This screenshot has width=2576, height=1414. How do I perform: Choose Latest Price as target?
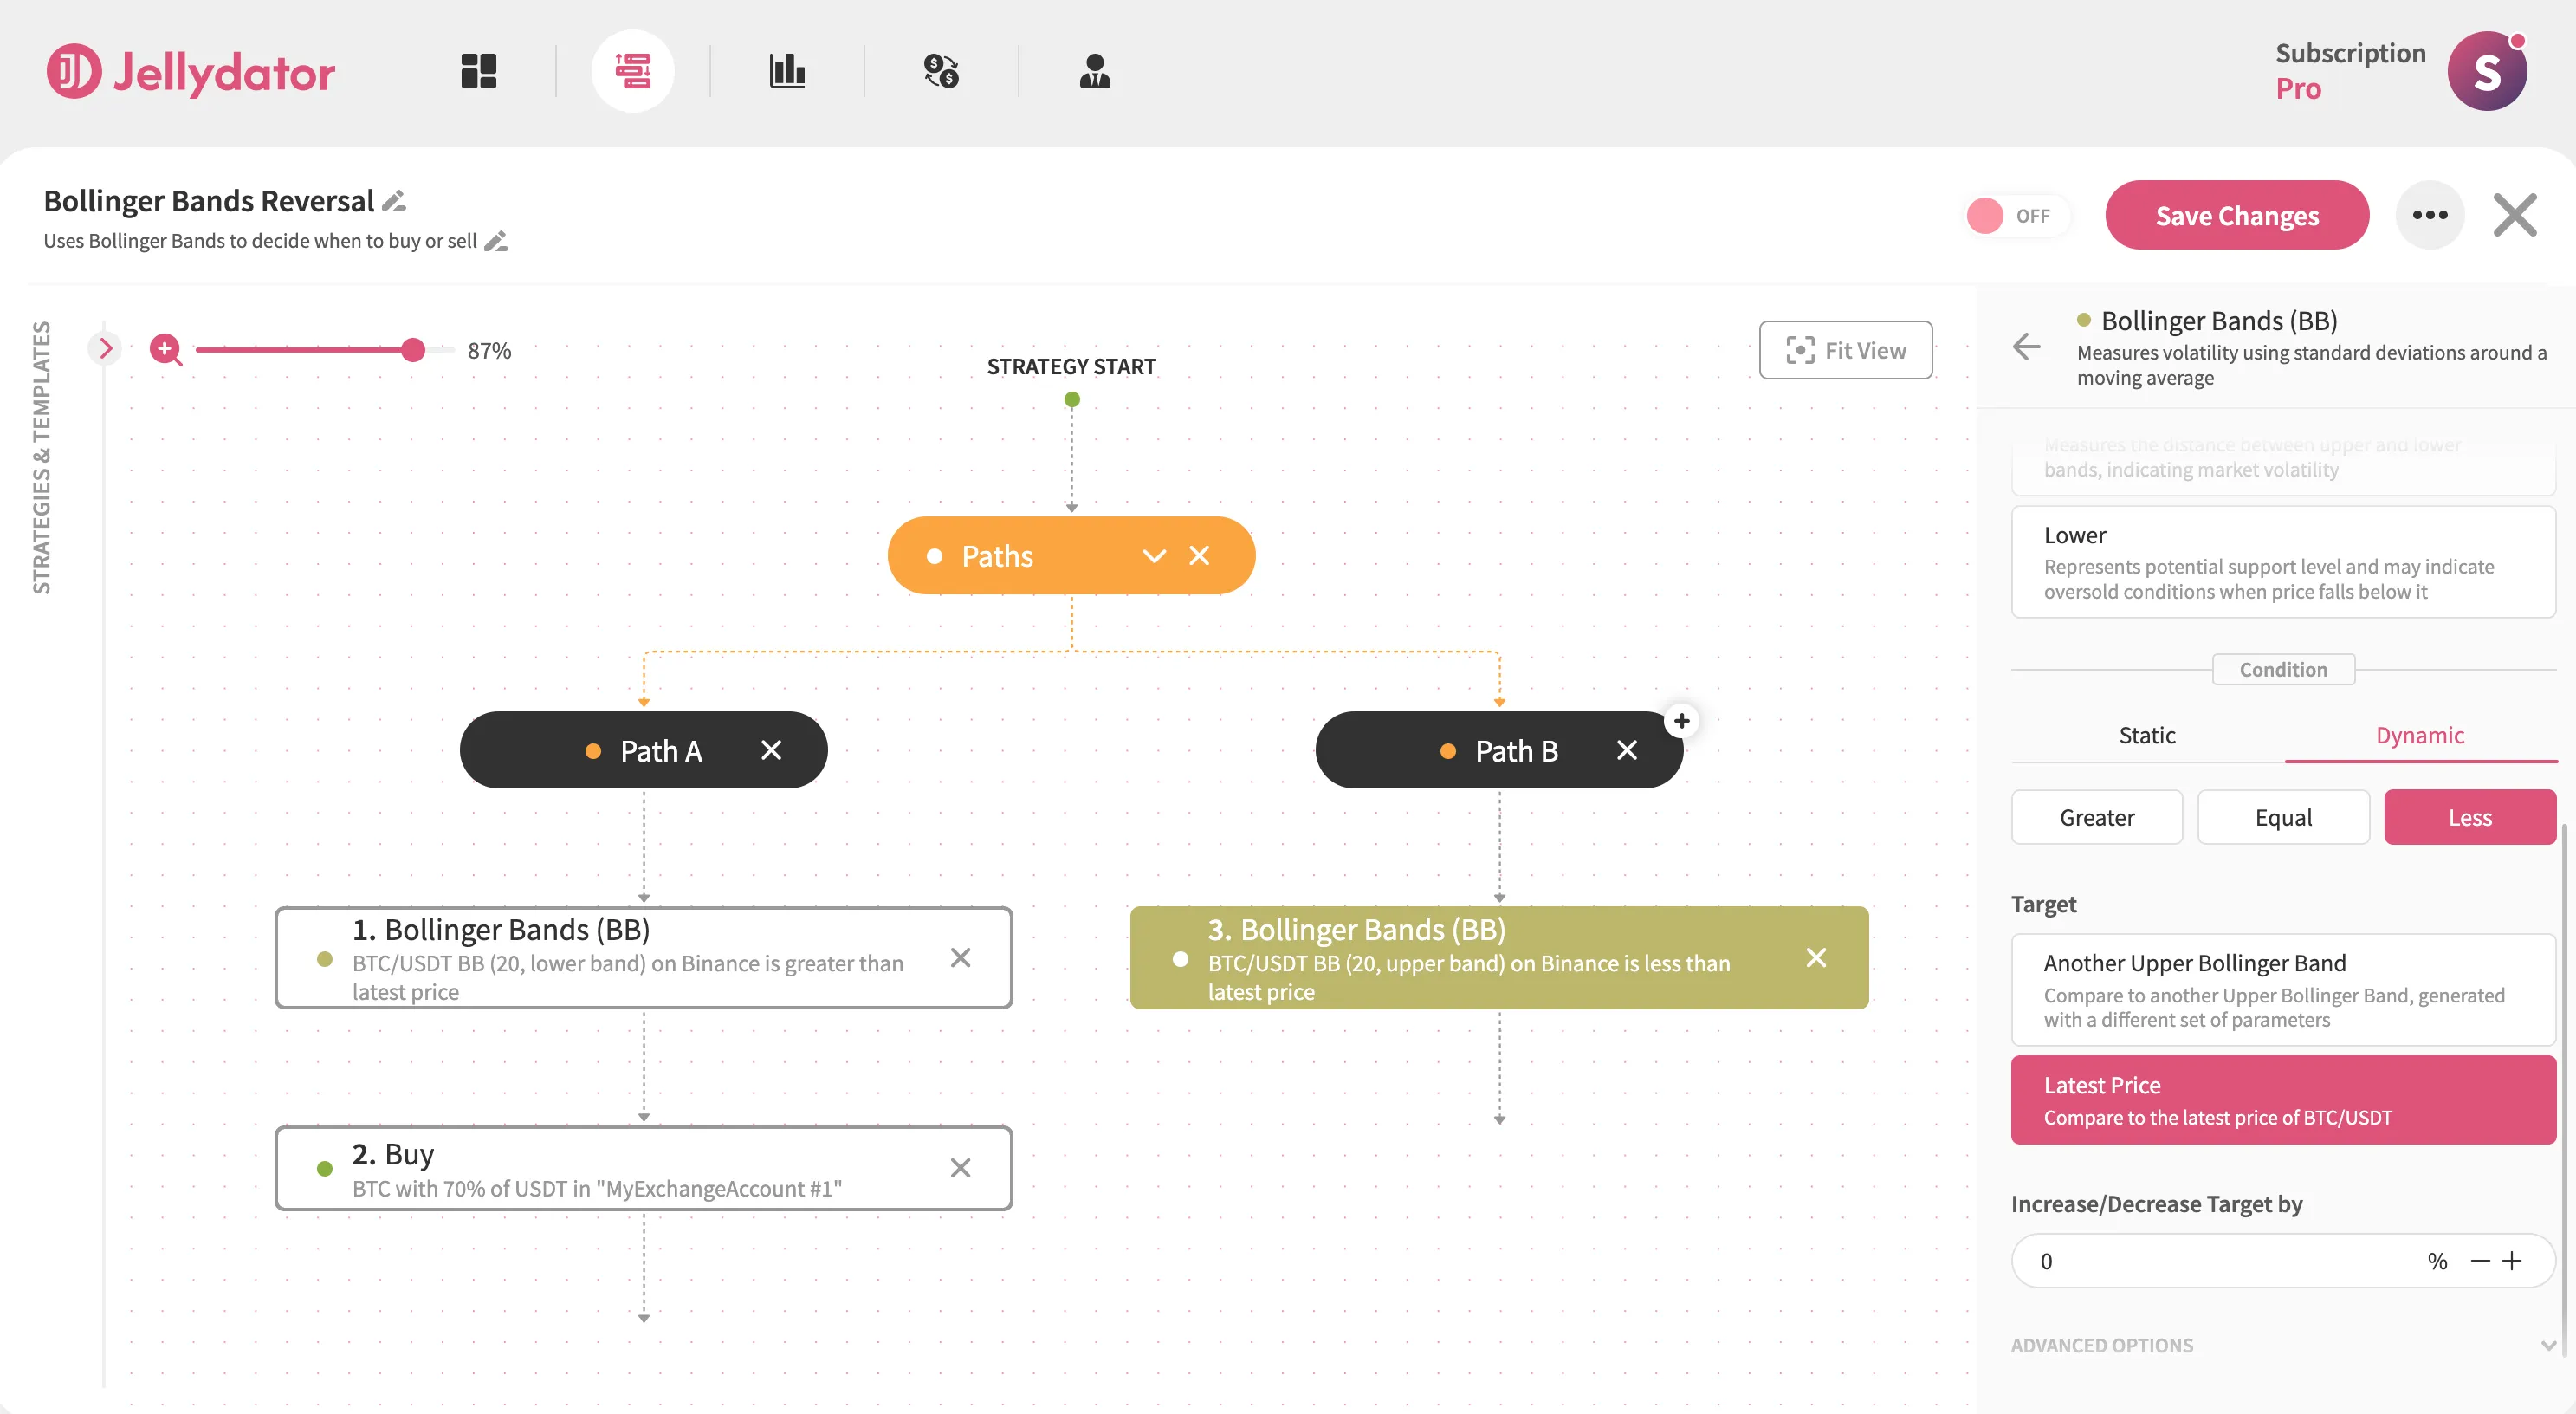coord(2283,1100)
